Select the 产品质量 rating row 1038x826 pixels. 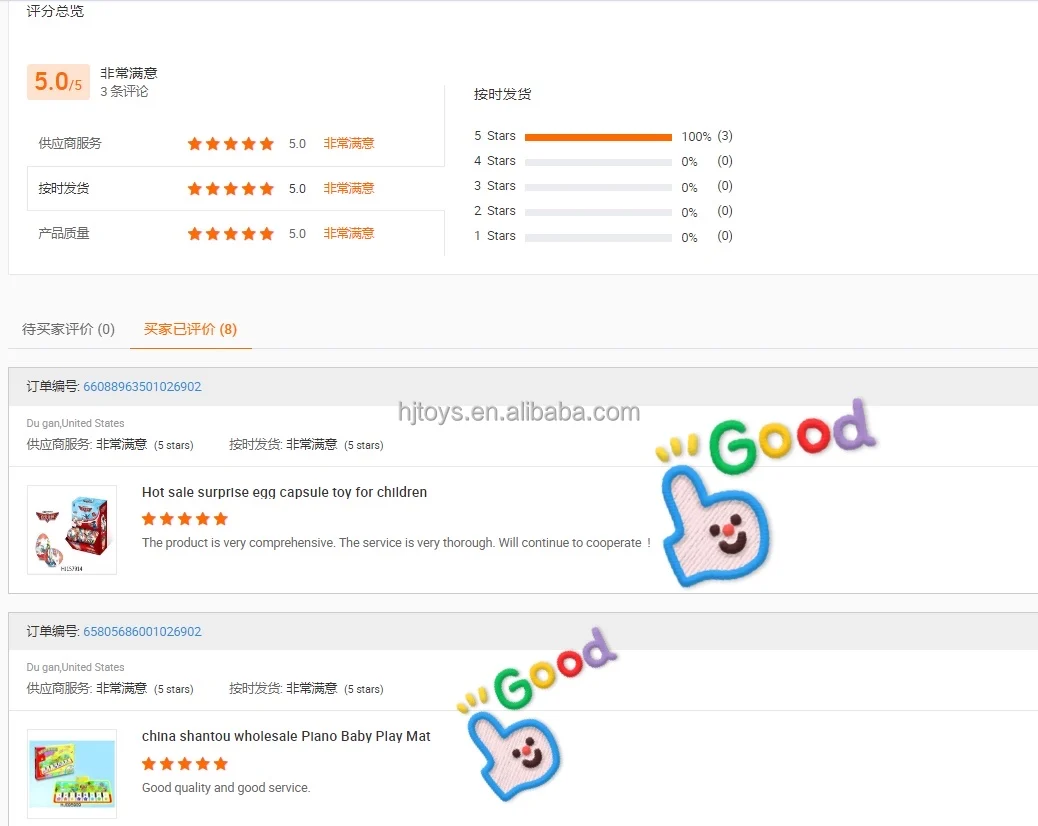[x=236, y=234]
